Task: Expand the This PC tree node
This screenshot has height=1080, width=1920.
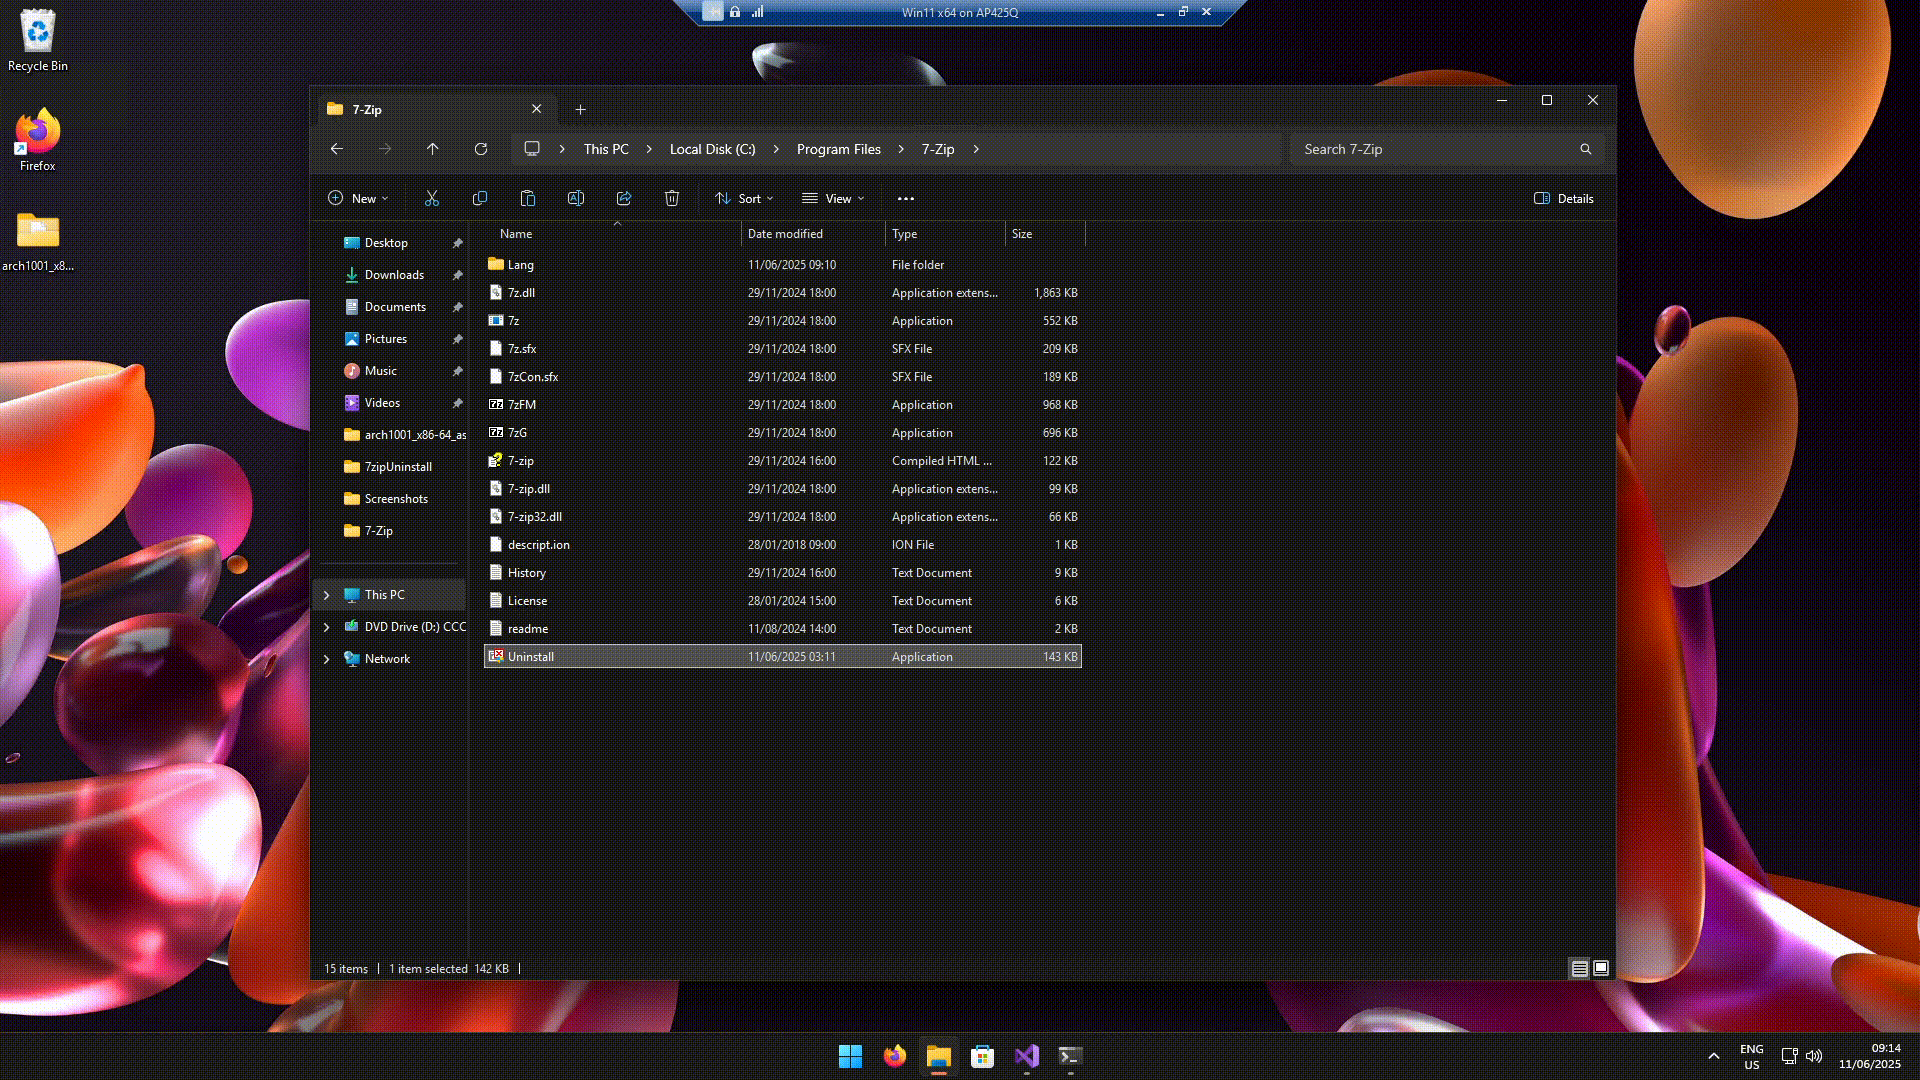Action: point(326,595)
